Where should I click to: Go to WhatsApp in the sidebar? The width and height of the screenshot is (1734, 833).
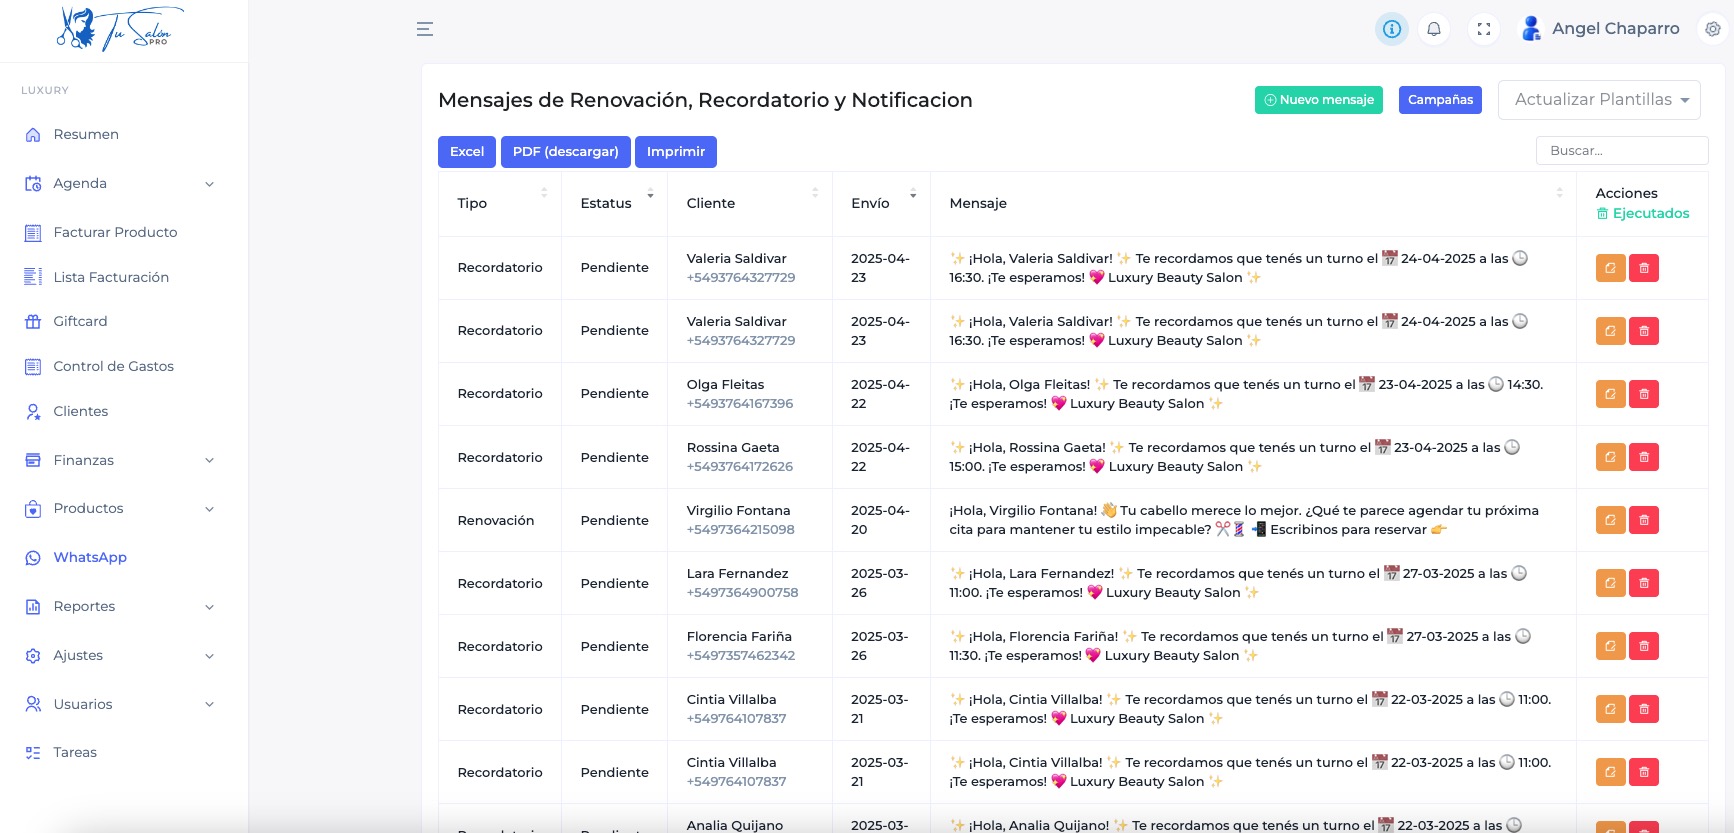pyautogui.click(x=90, y=557)
